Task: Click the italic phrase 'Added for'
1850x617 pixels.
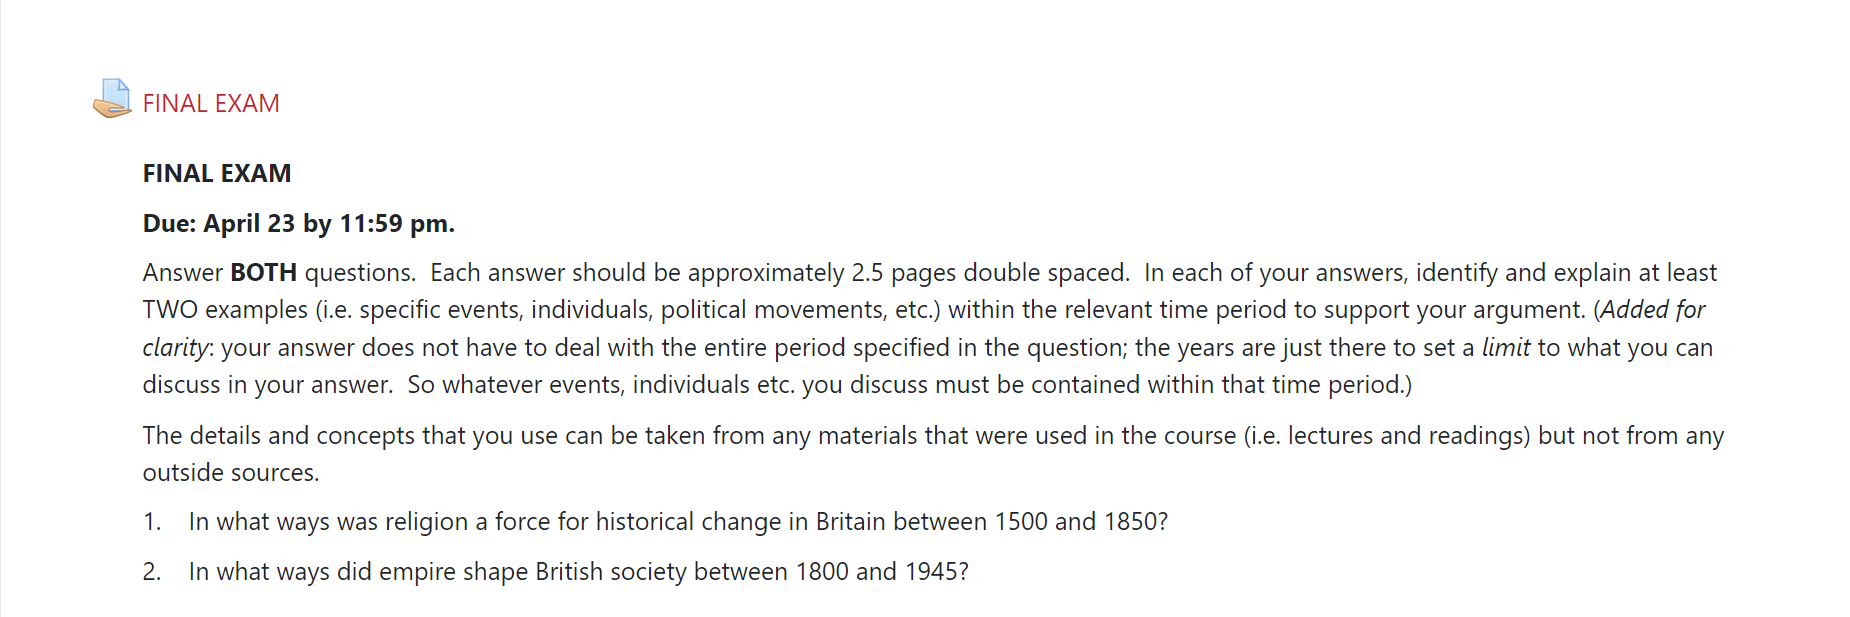Action: [1653, 310]
